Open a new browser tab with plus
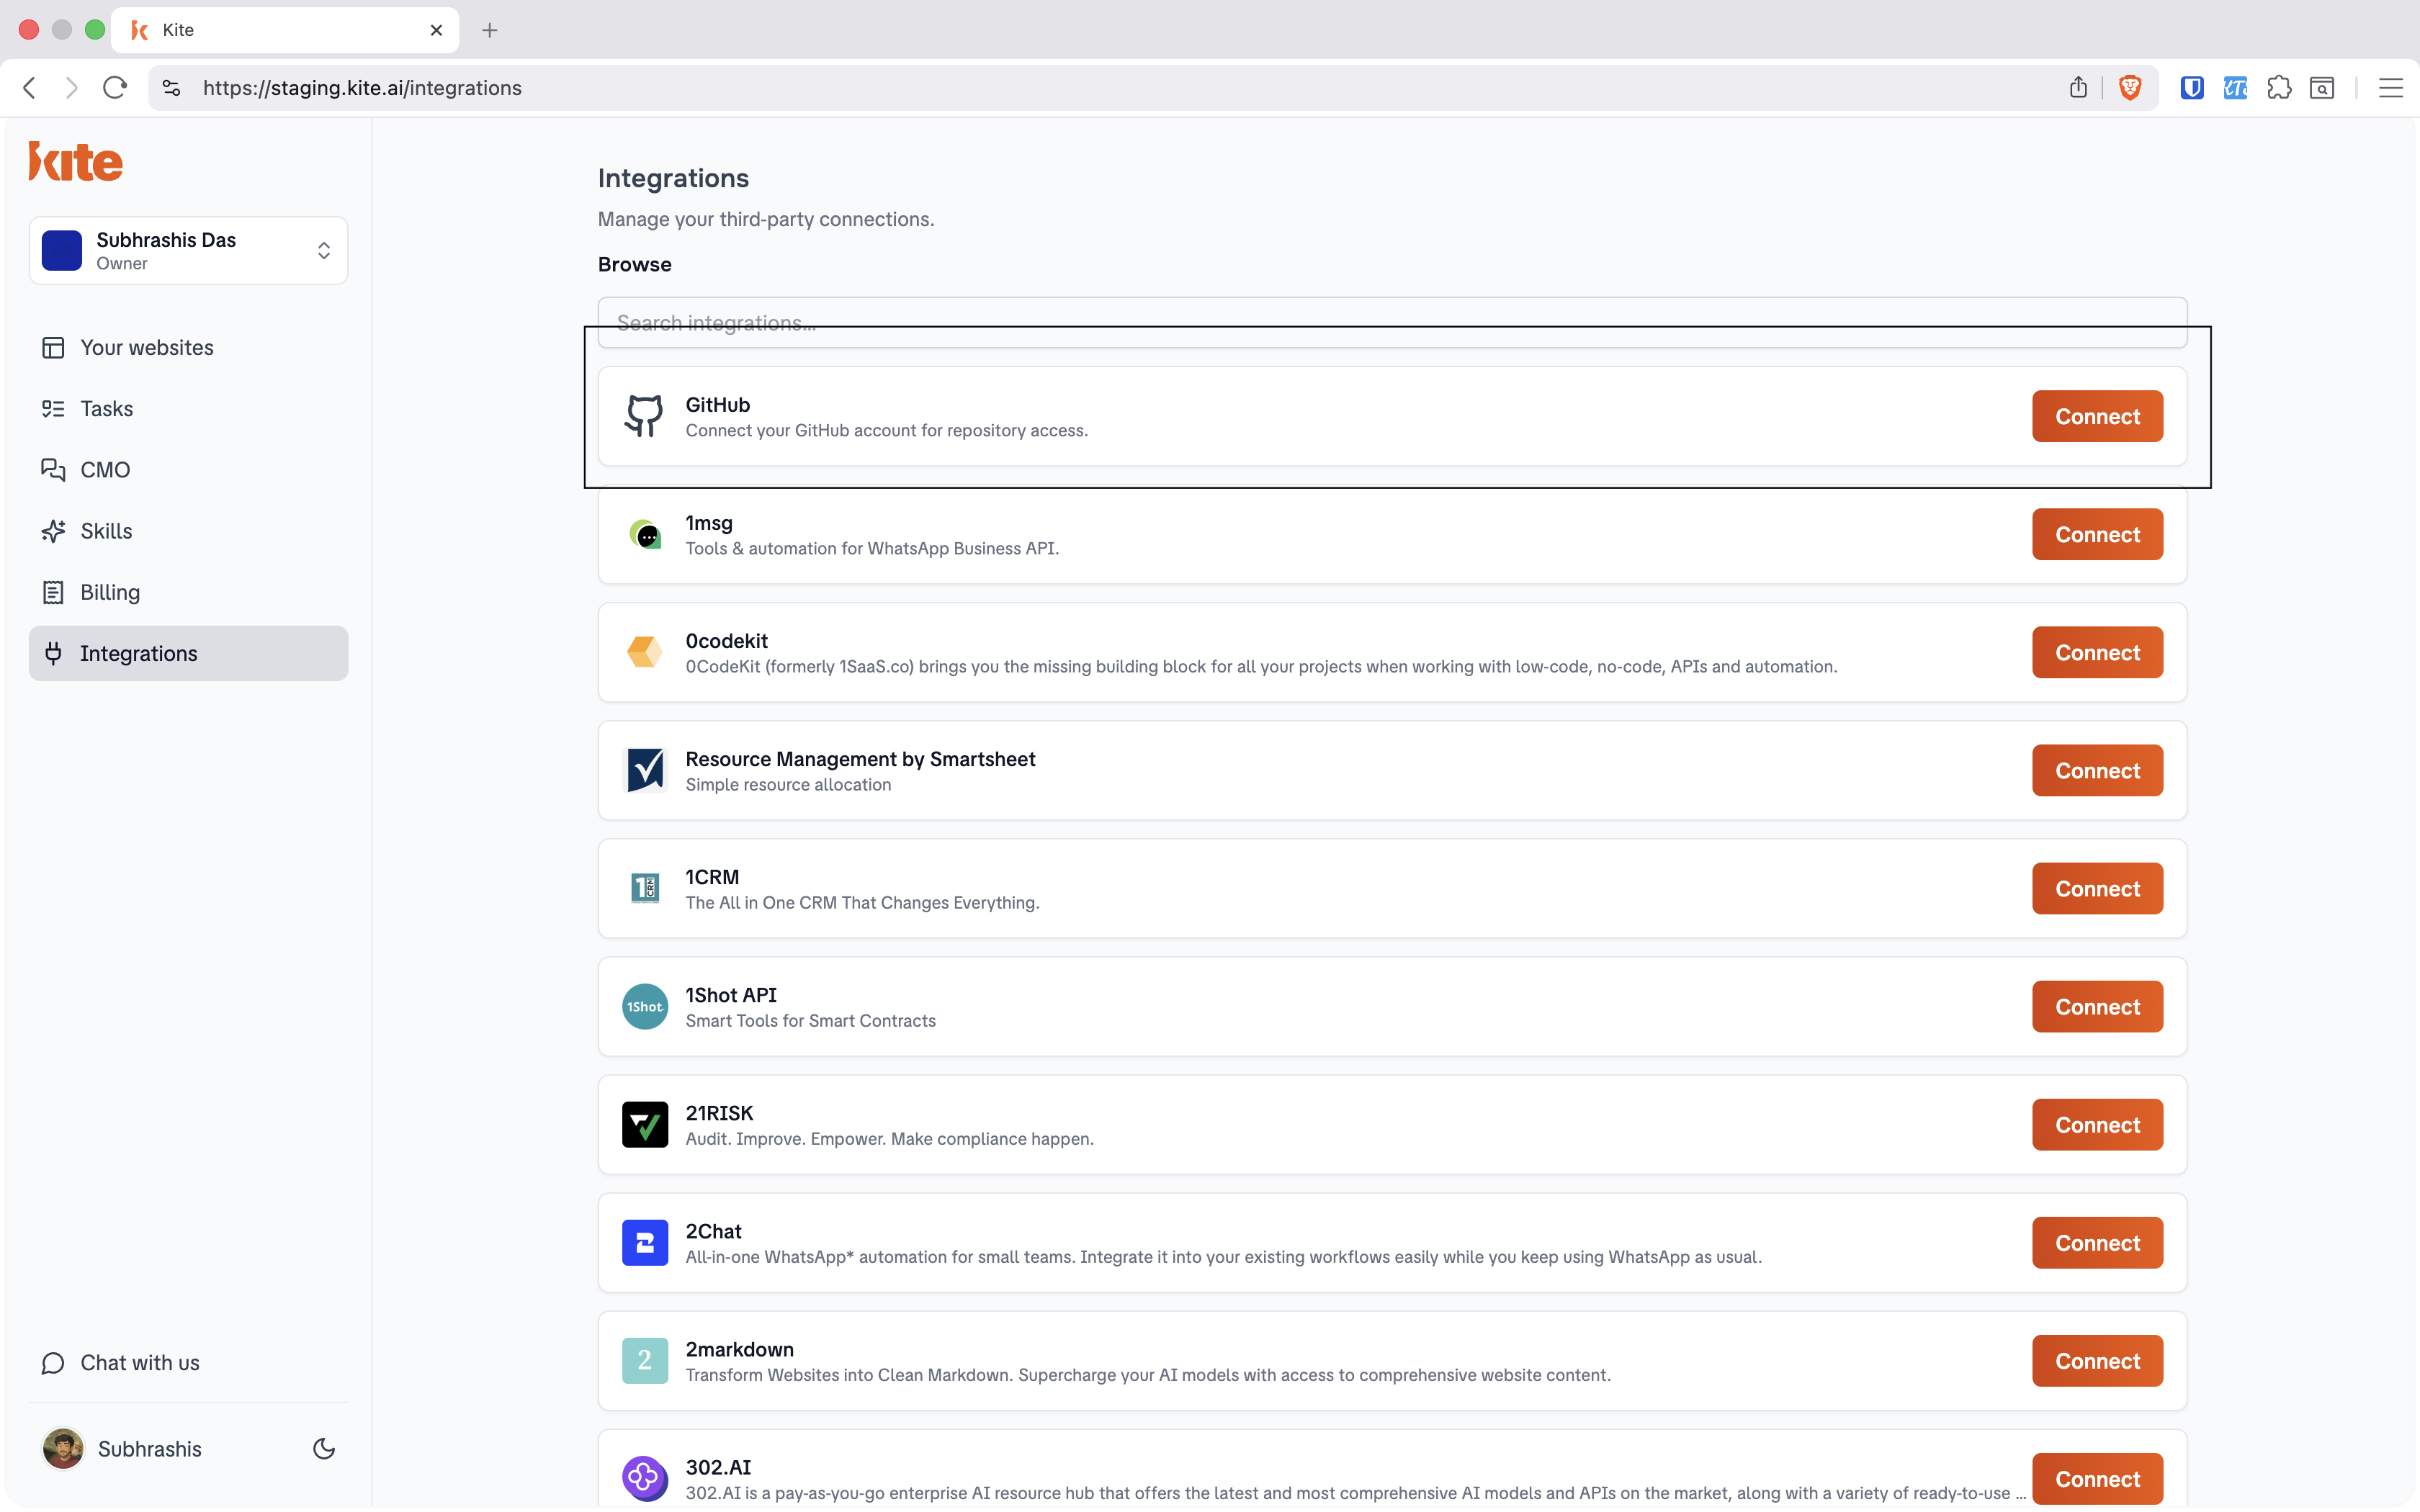This screenshot has height=1512, width=2420. coord(489,30)
